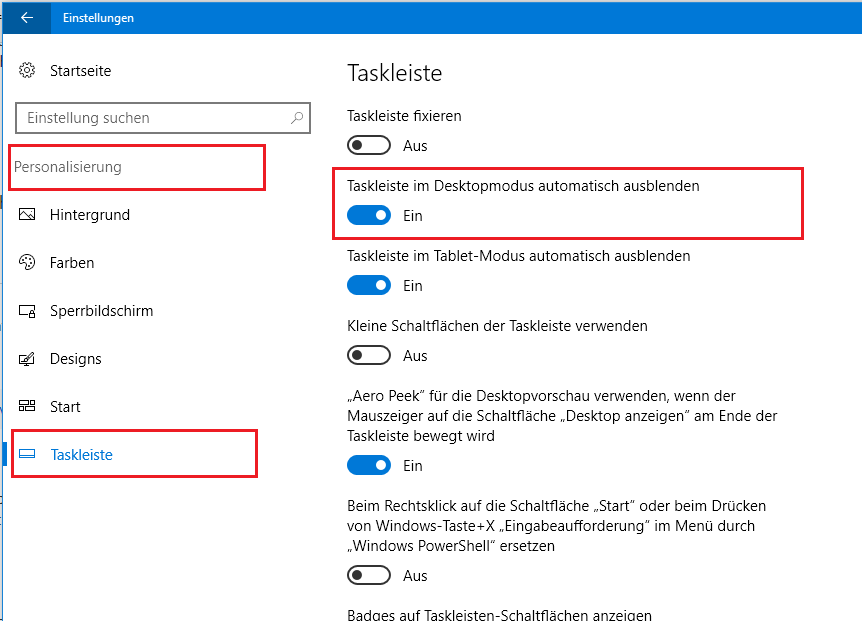Click the Farben palette icon
This screenshot has height=621, width=862.
(27, 262)
